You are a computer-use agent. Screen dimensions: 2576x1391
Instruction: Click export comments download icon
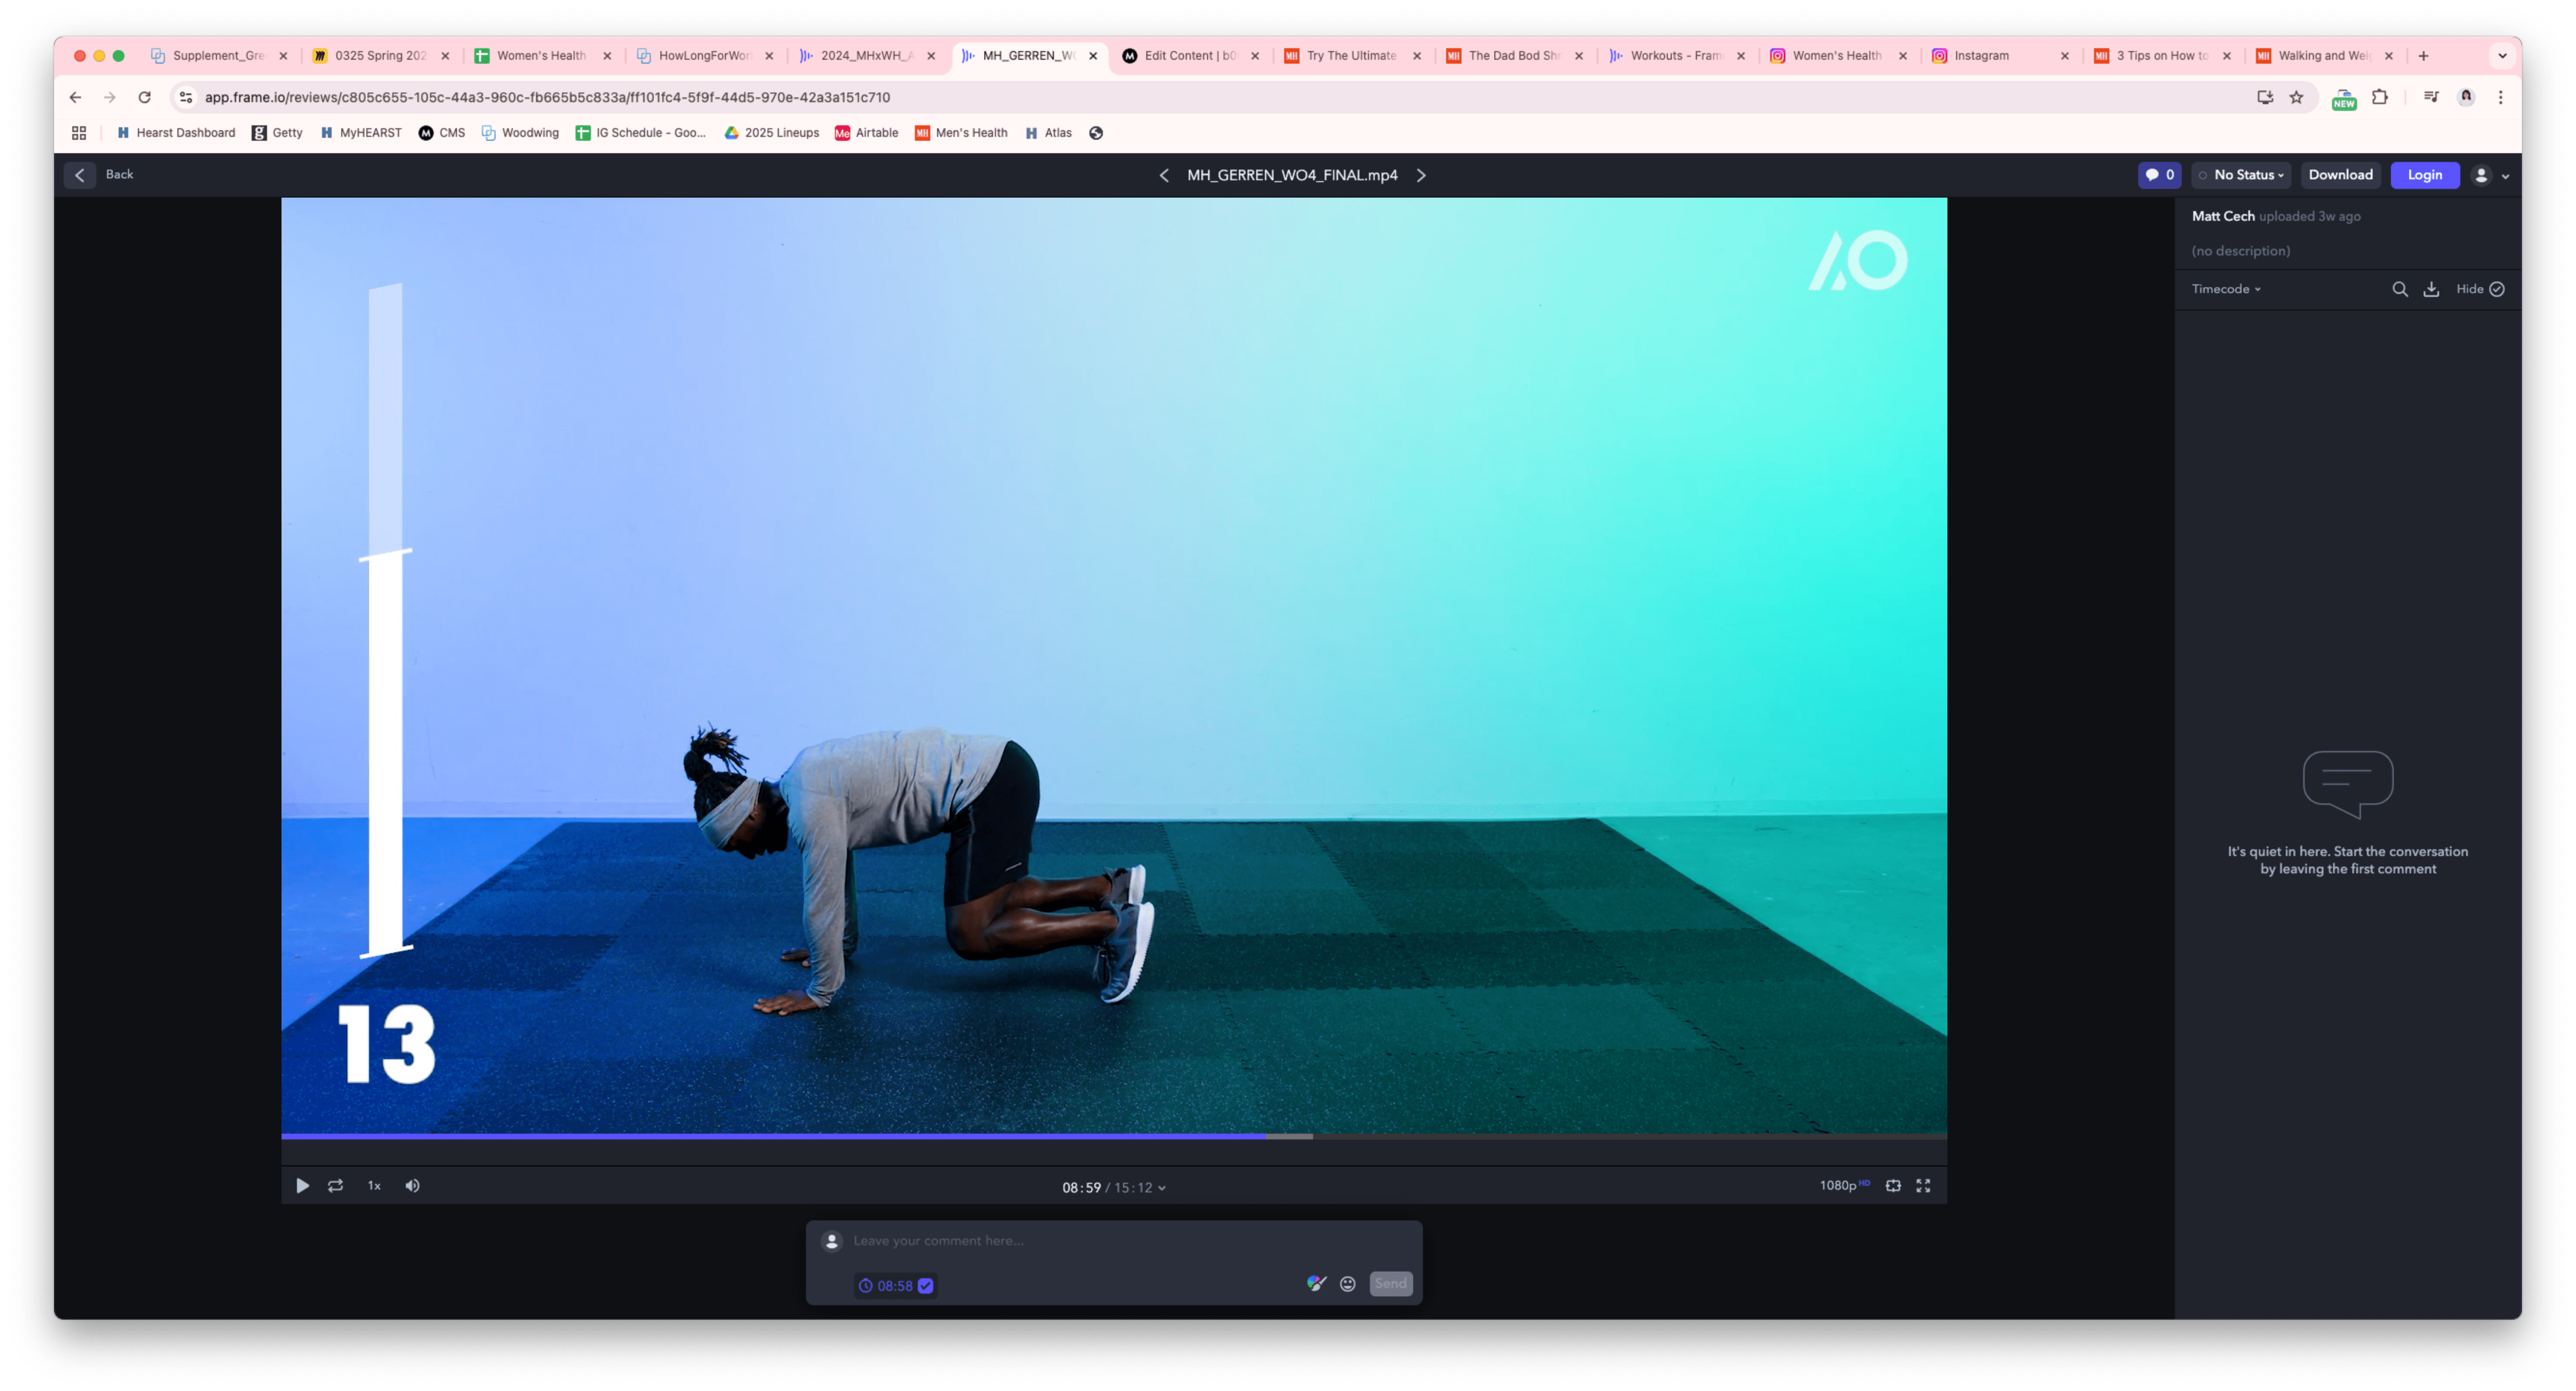point(2431,289)
